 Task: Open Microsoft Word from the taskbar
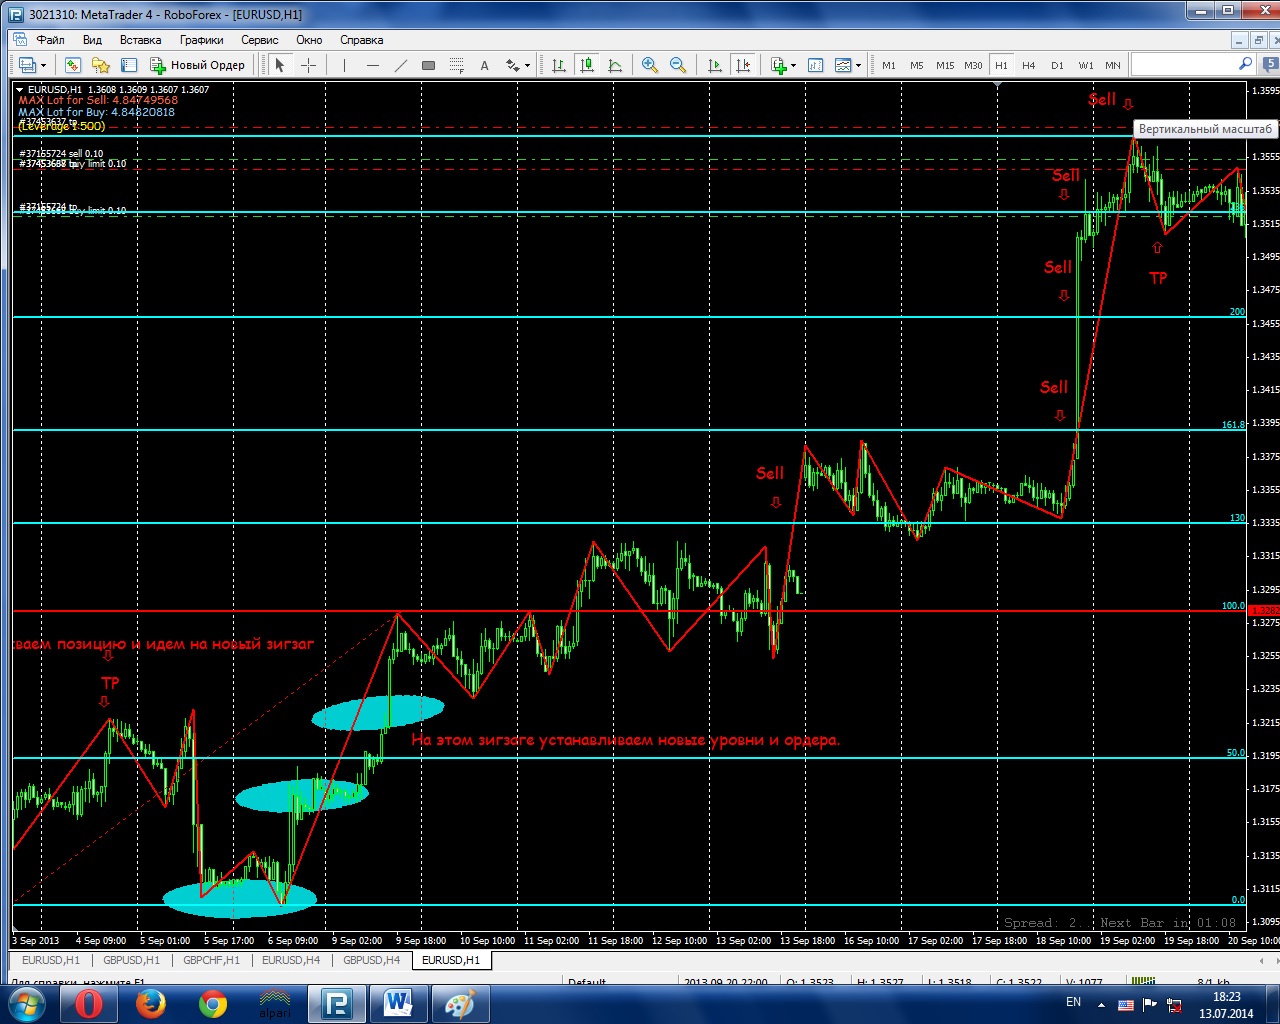click(398, 1004)
